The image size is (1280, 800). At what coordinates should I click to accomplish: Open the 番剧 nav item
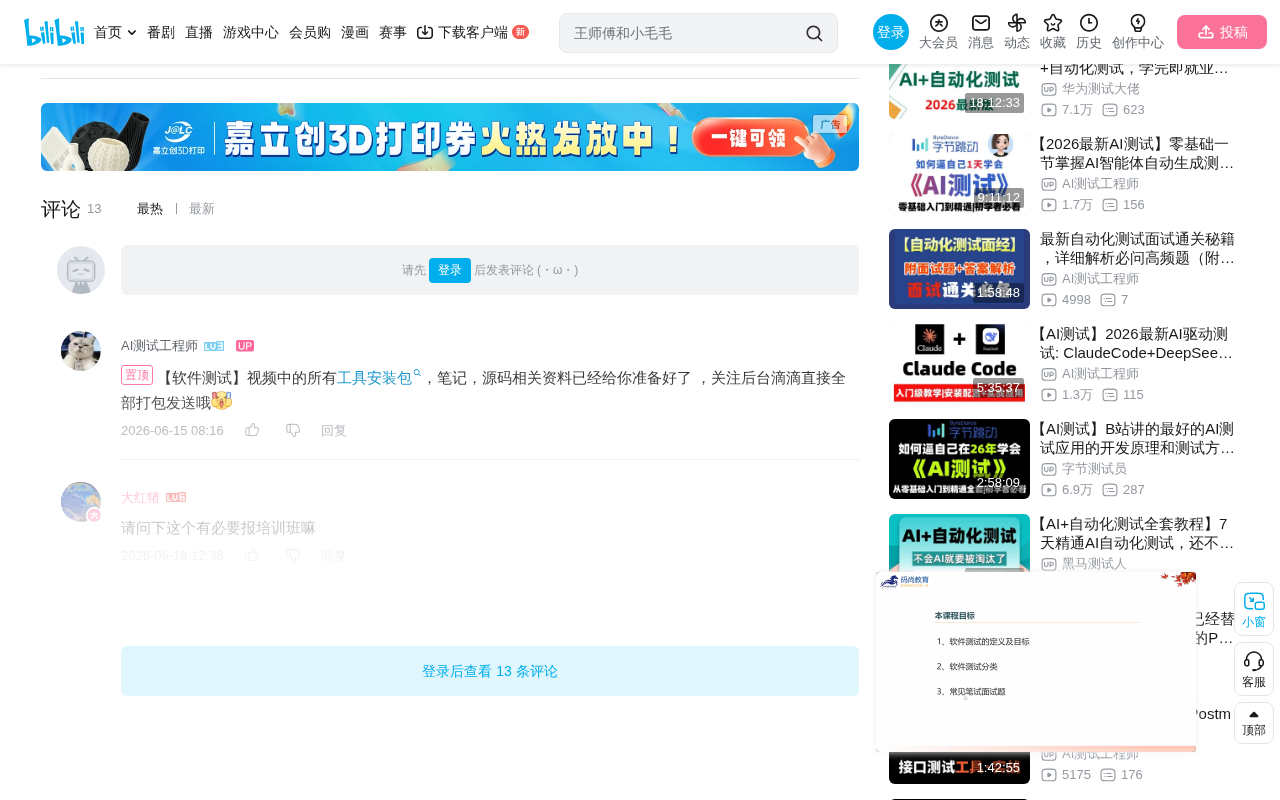coord(161,32)
